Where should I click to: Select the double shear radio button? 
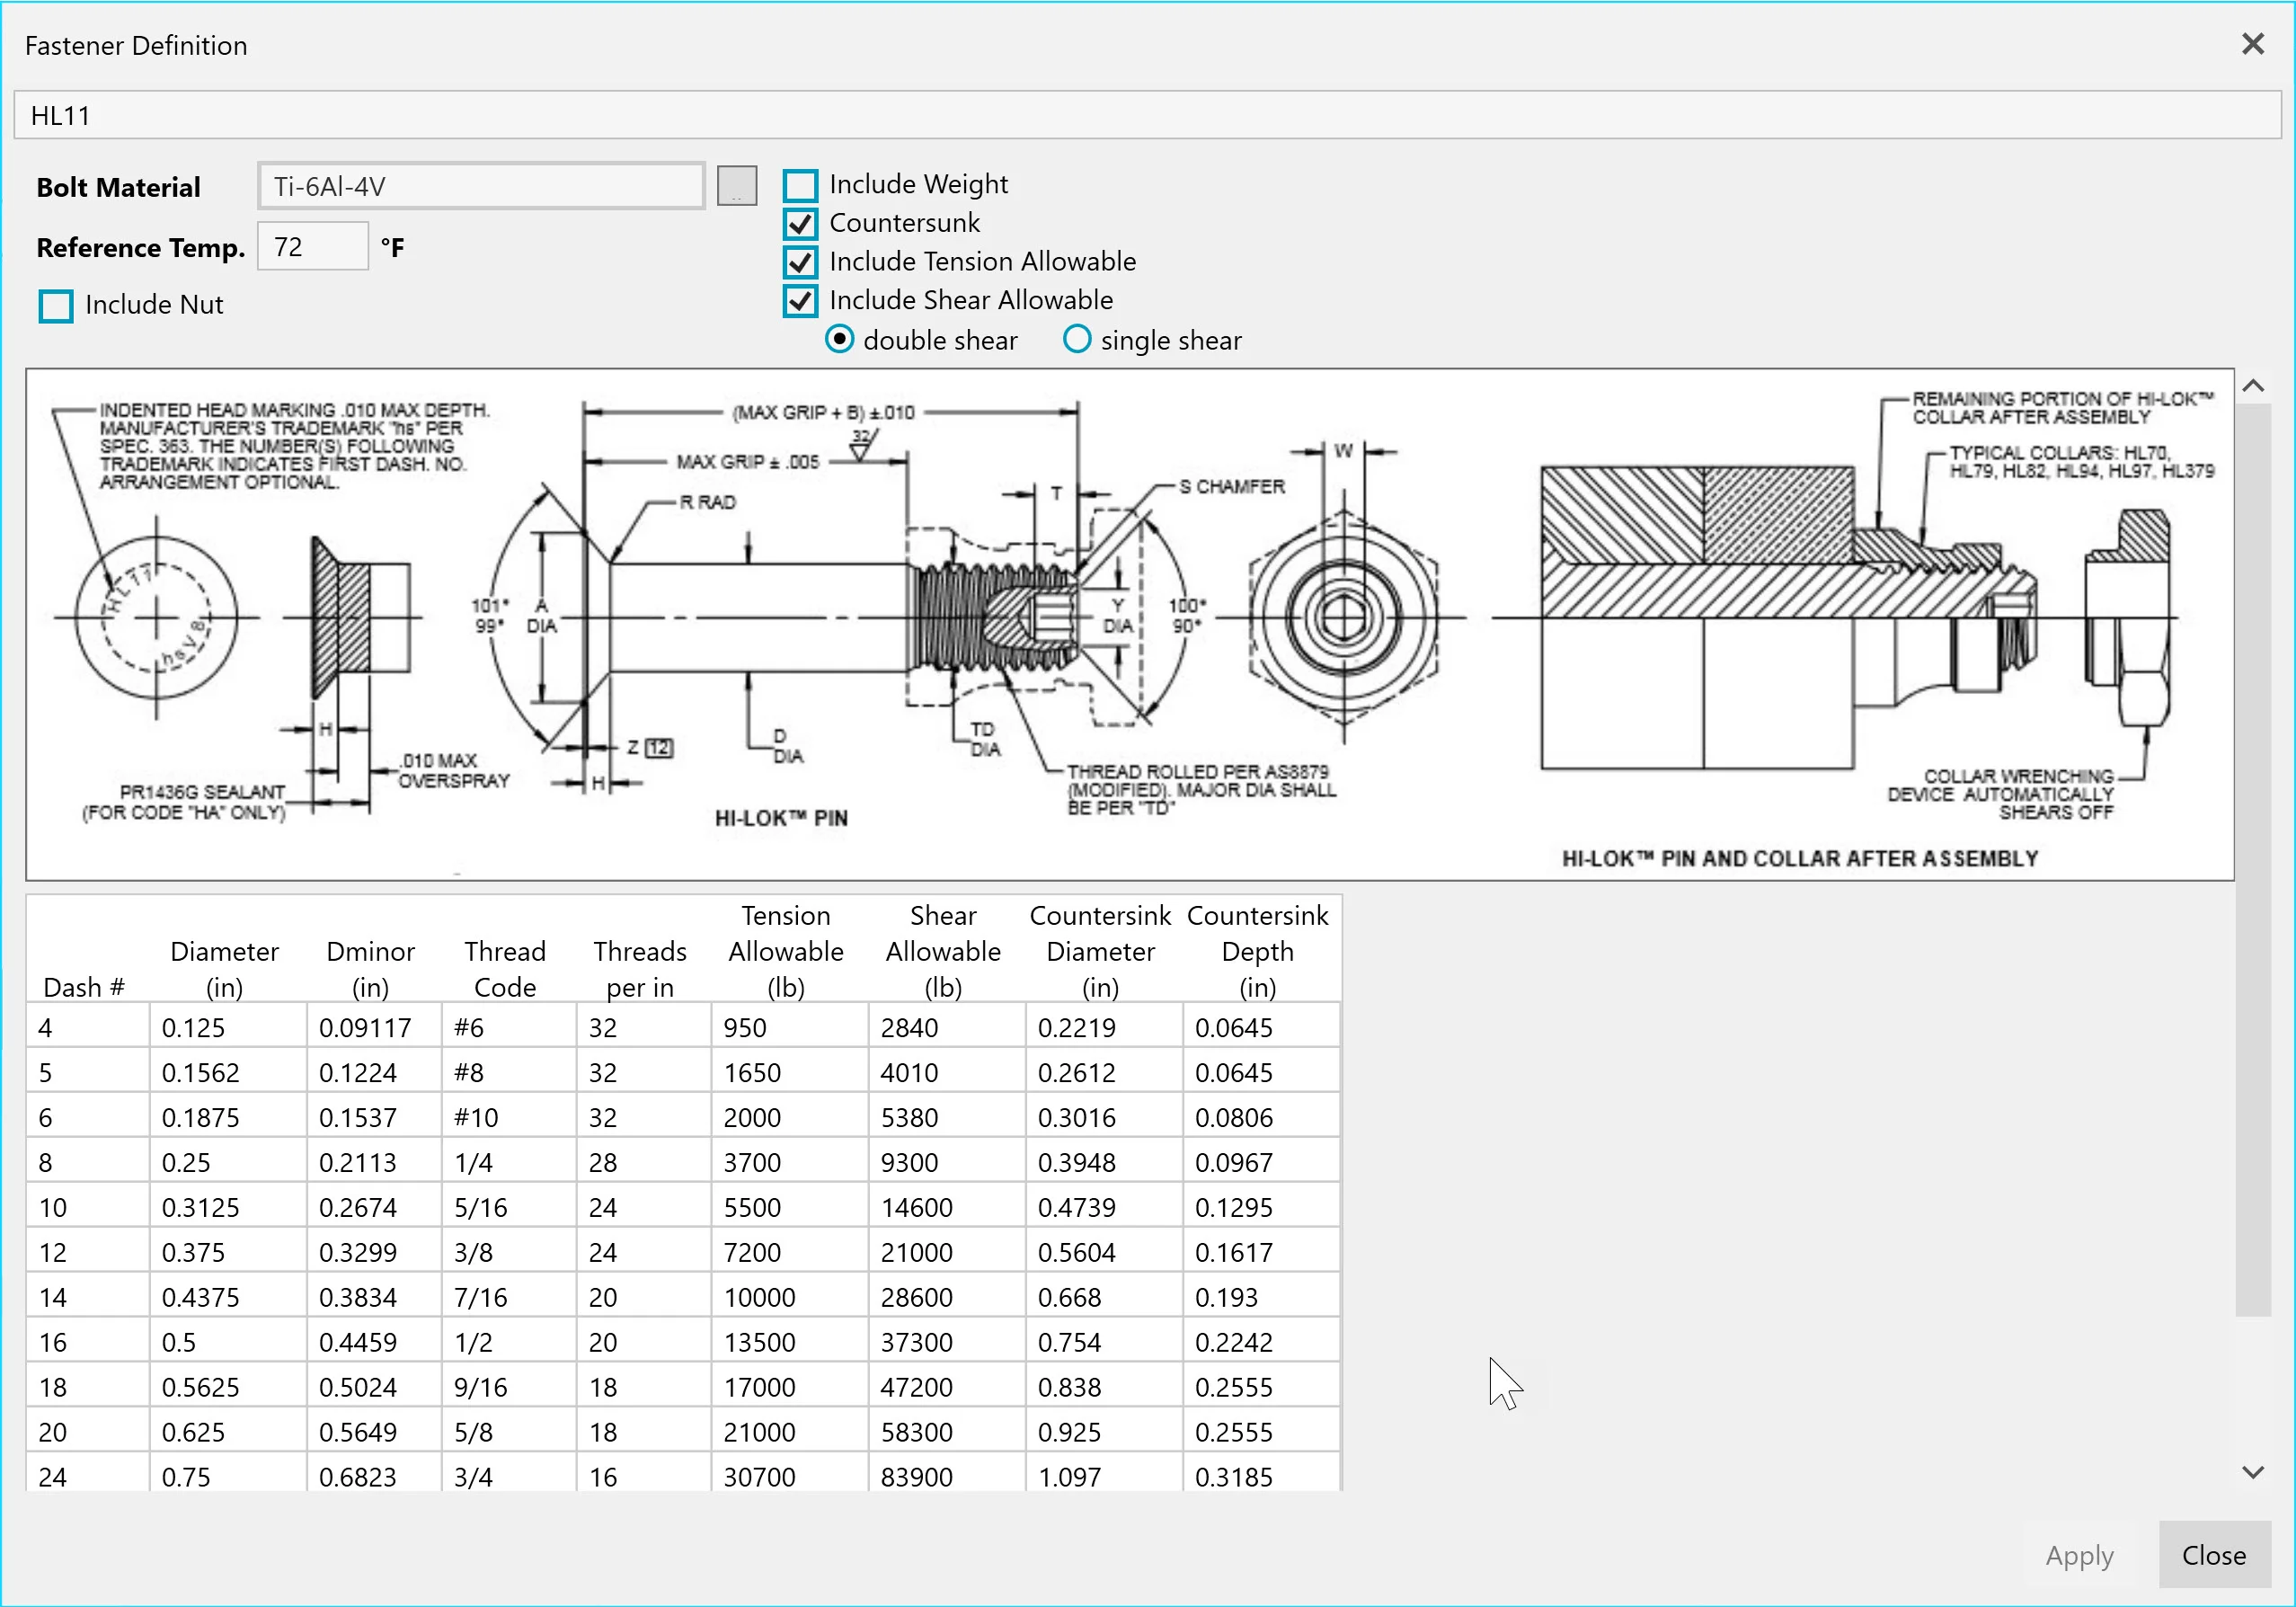[840, 340]
